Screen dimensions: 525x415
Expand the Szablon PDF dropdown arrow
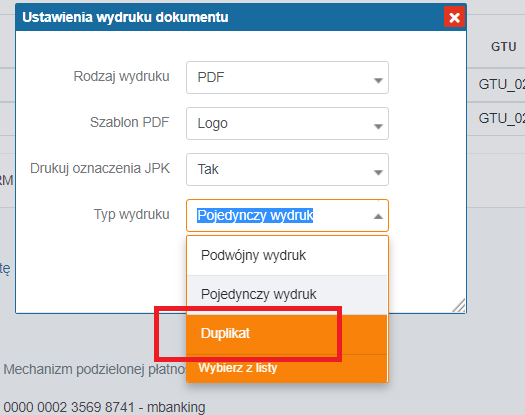click(378, 126)
